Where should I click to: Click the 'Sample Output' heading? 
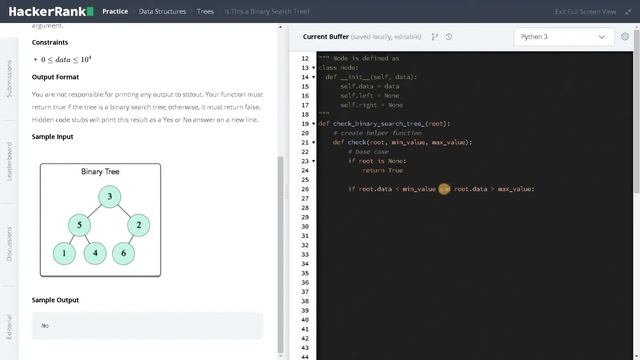(x=55, y=300)
